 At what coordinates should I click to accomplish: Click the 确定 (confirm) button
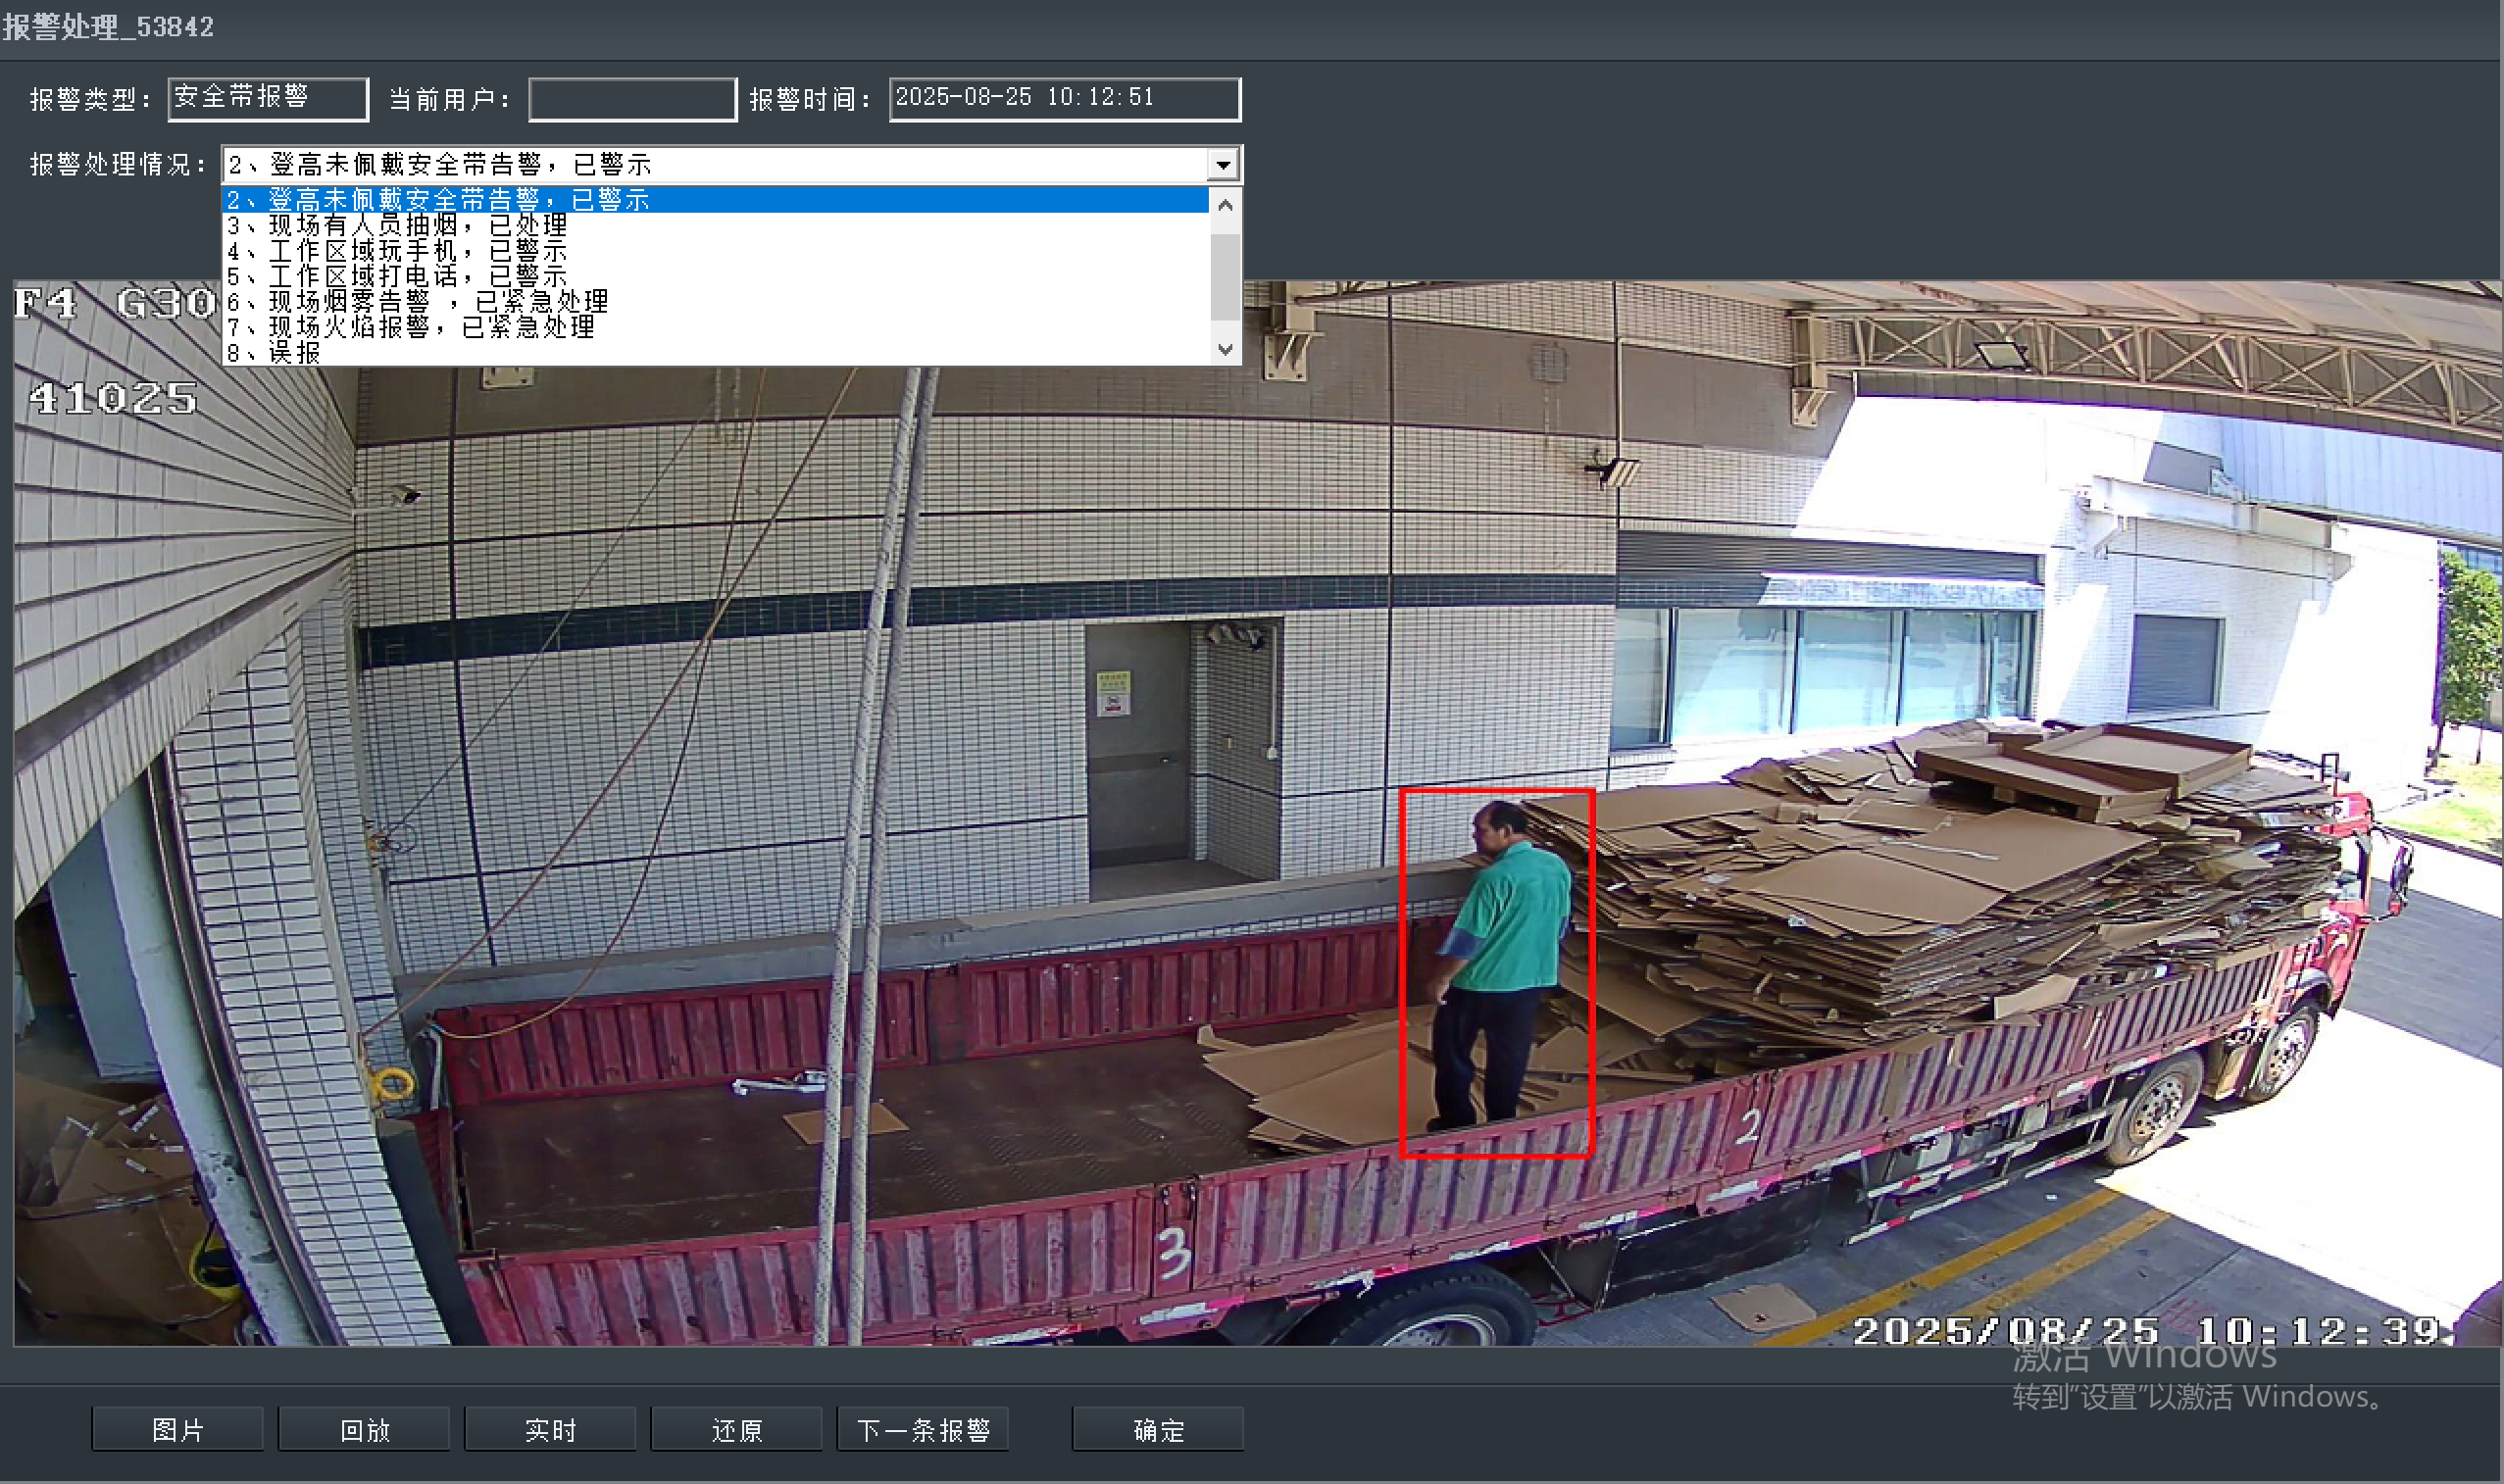[1157, 1428]
